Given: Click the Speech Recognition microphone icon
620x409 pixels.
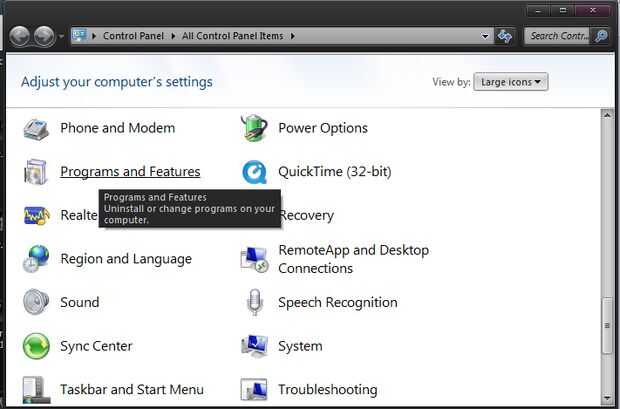Looking at the screenshot, I should tap(254, 302).
